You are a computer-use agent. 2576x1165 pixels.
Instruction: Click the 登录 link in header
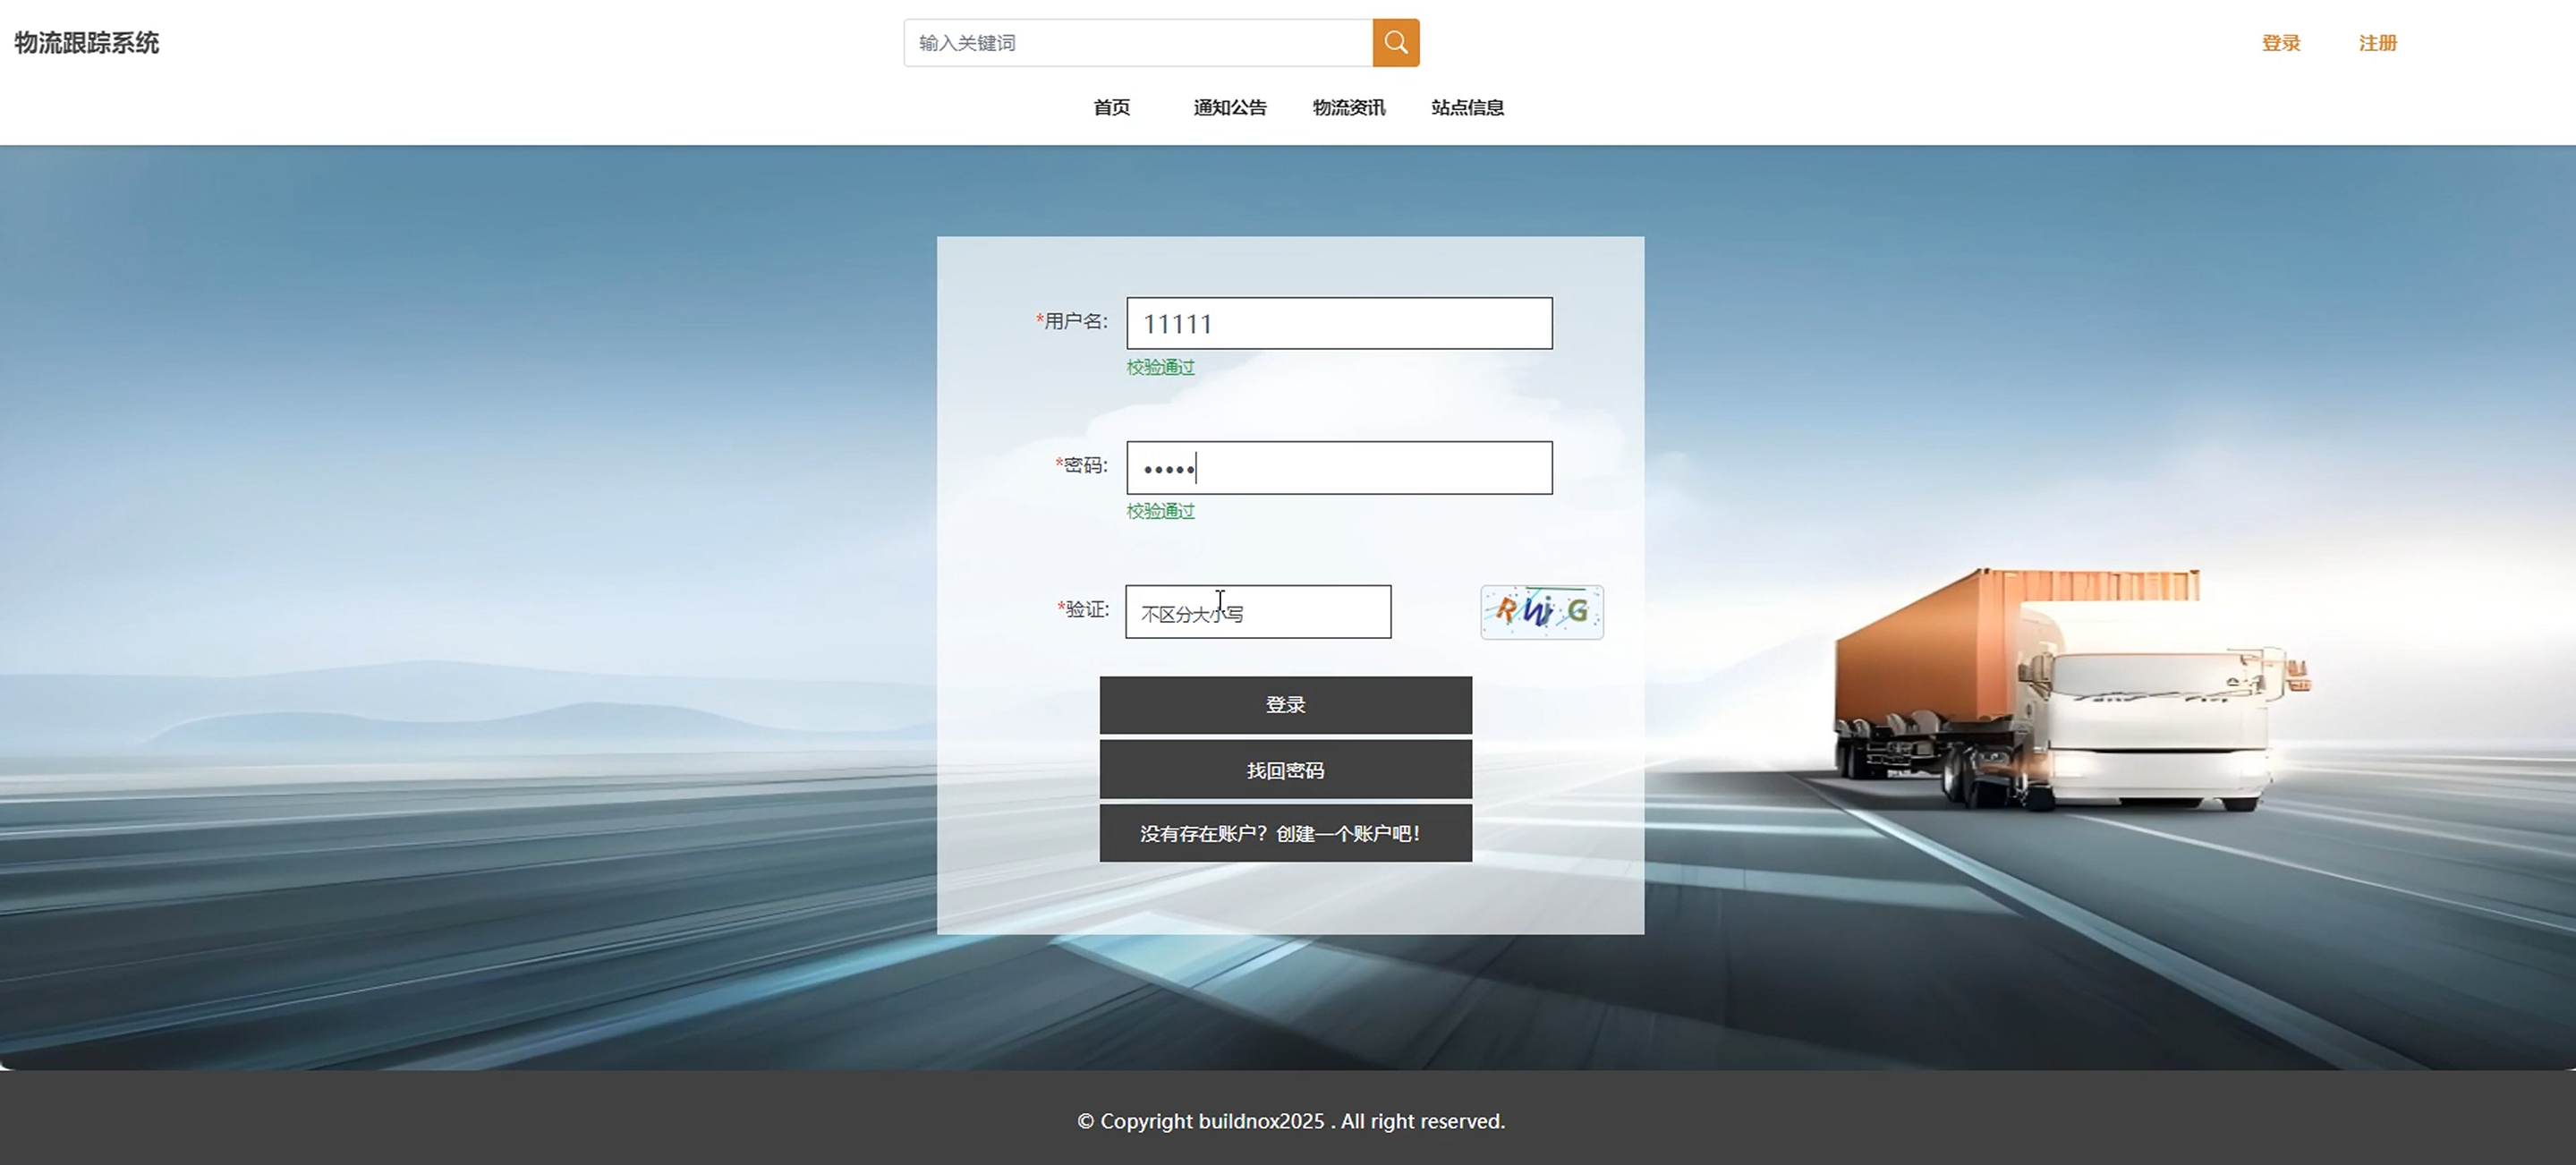pyautogui.click(x=2281, y=43)
